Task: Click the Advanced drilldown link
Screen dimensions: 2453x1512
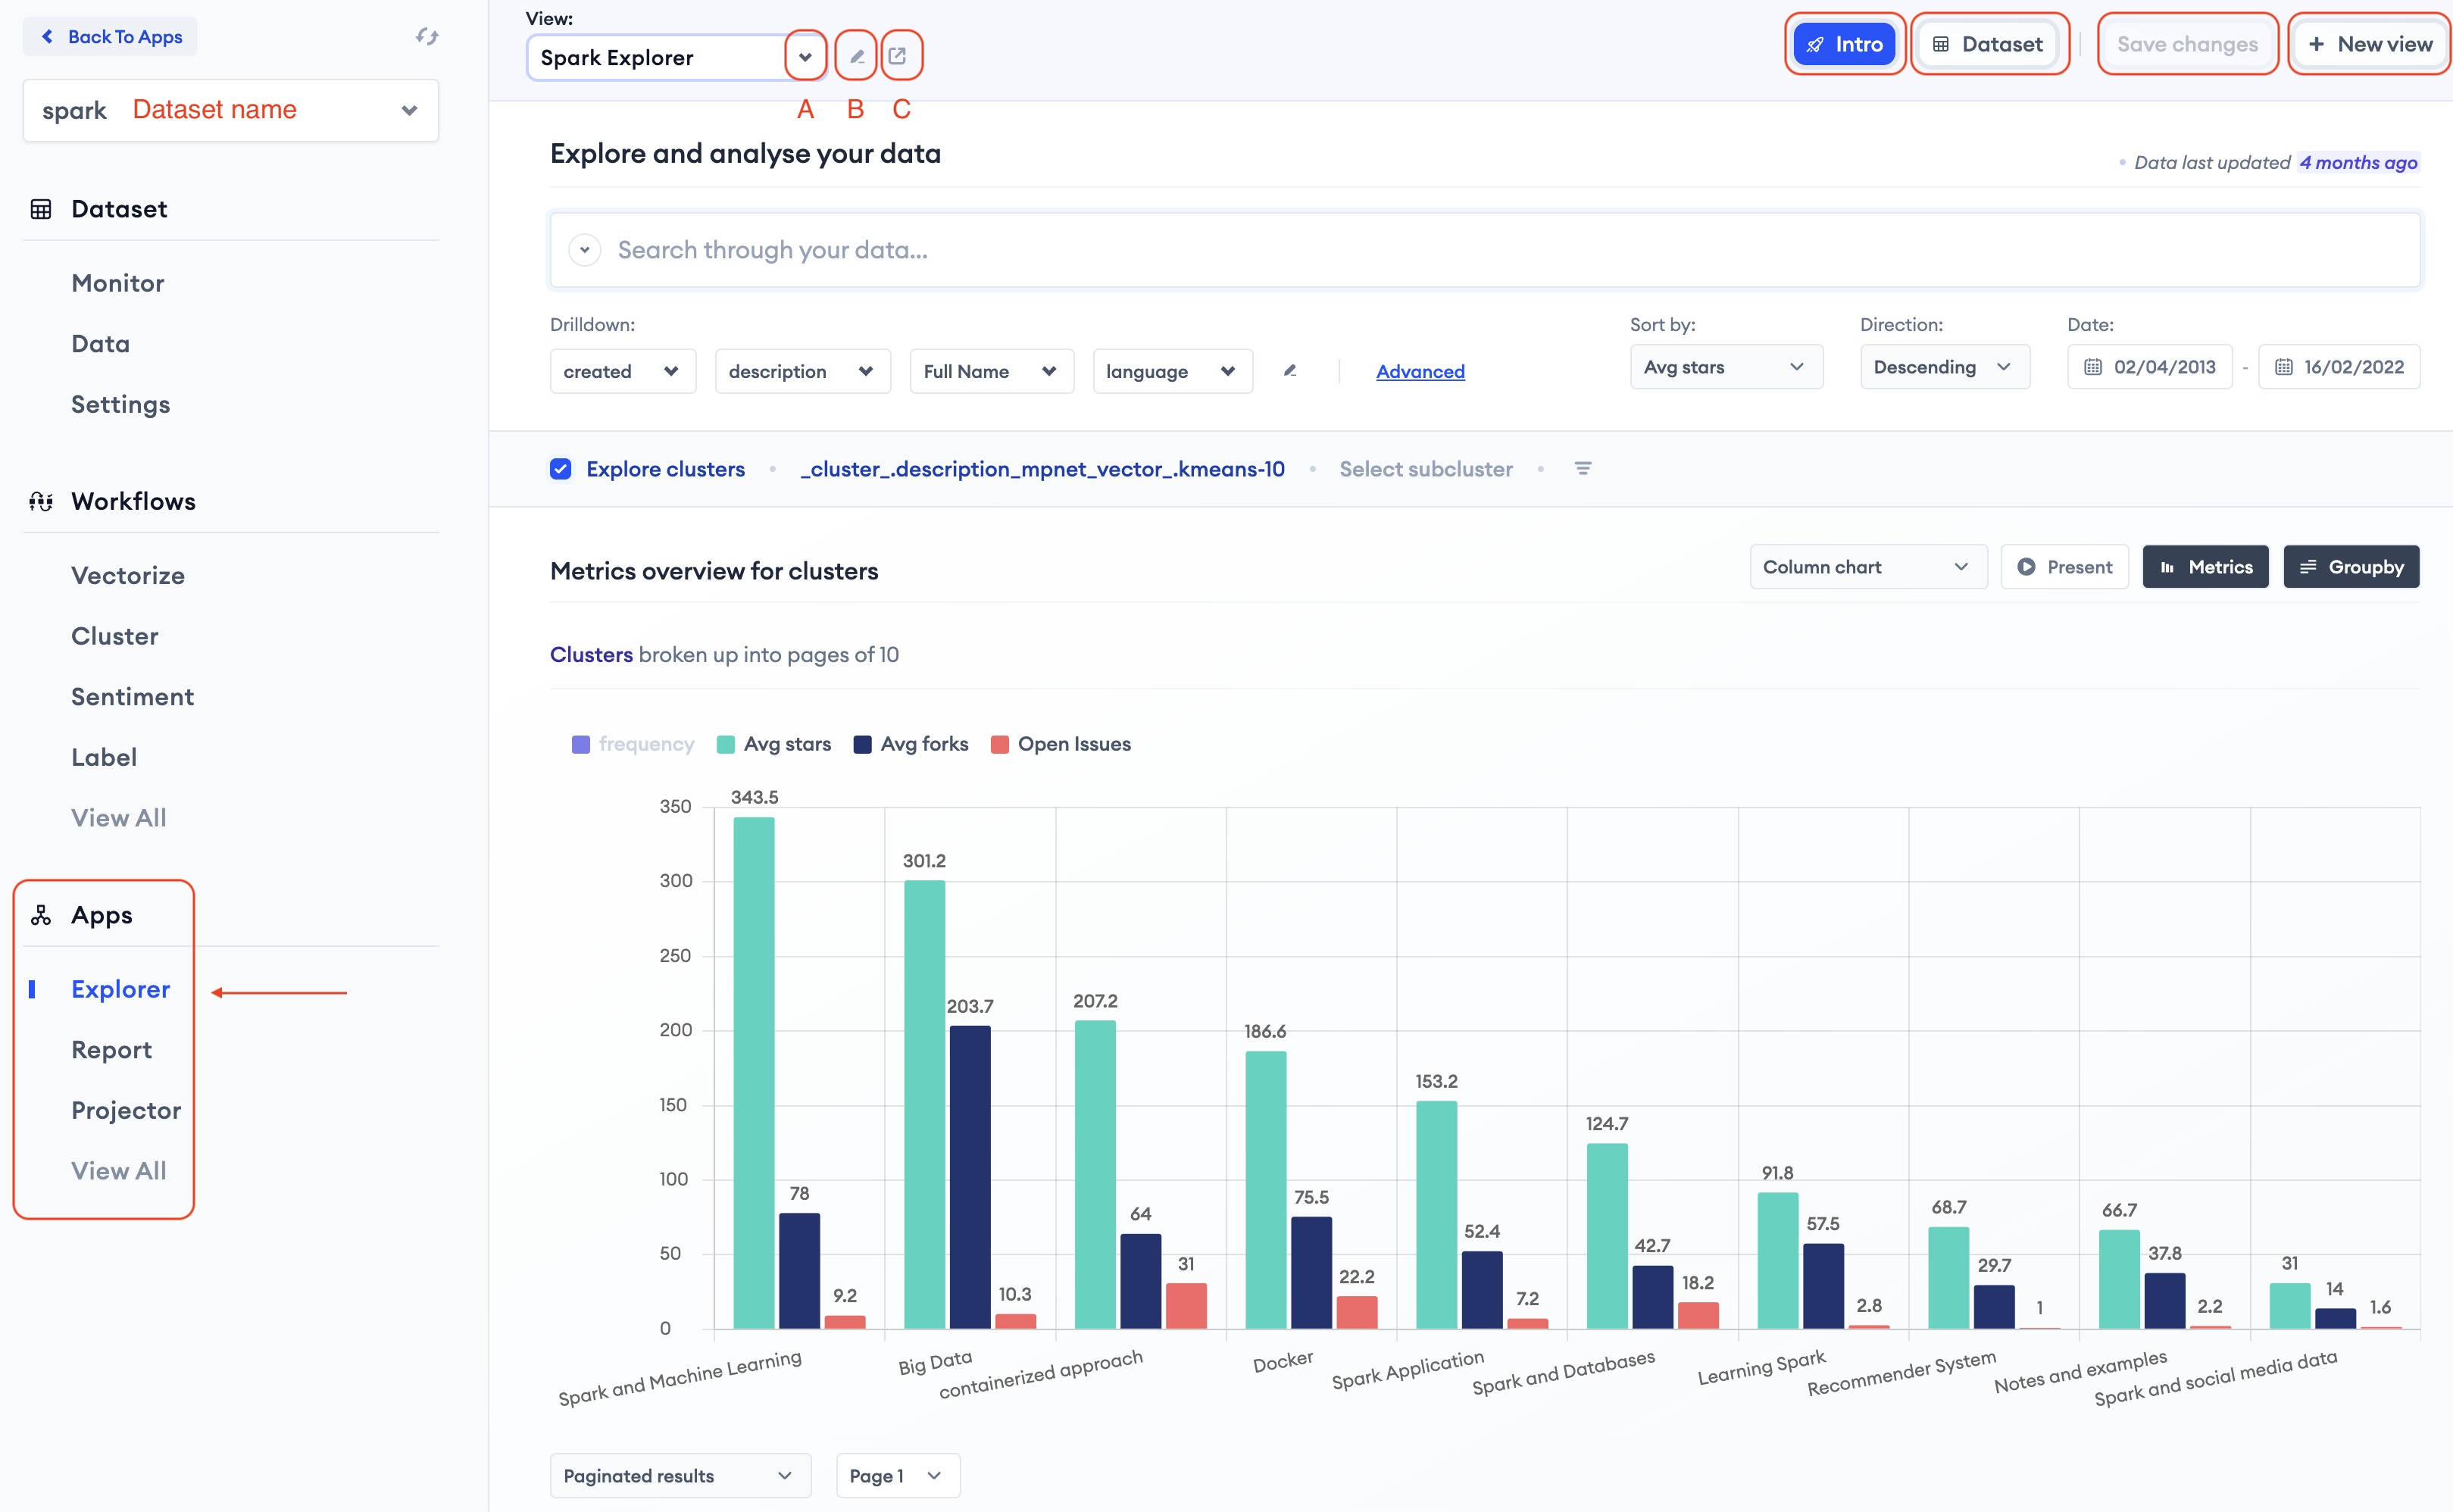Action: (x=1420, y=371)
